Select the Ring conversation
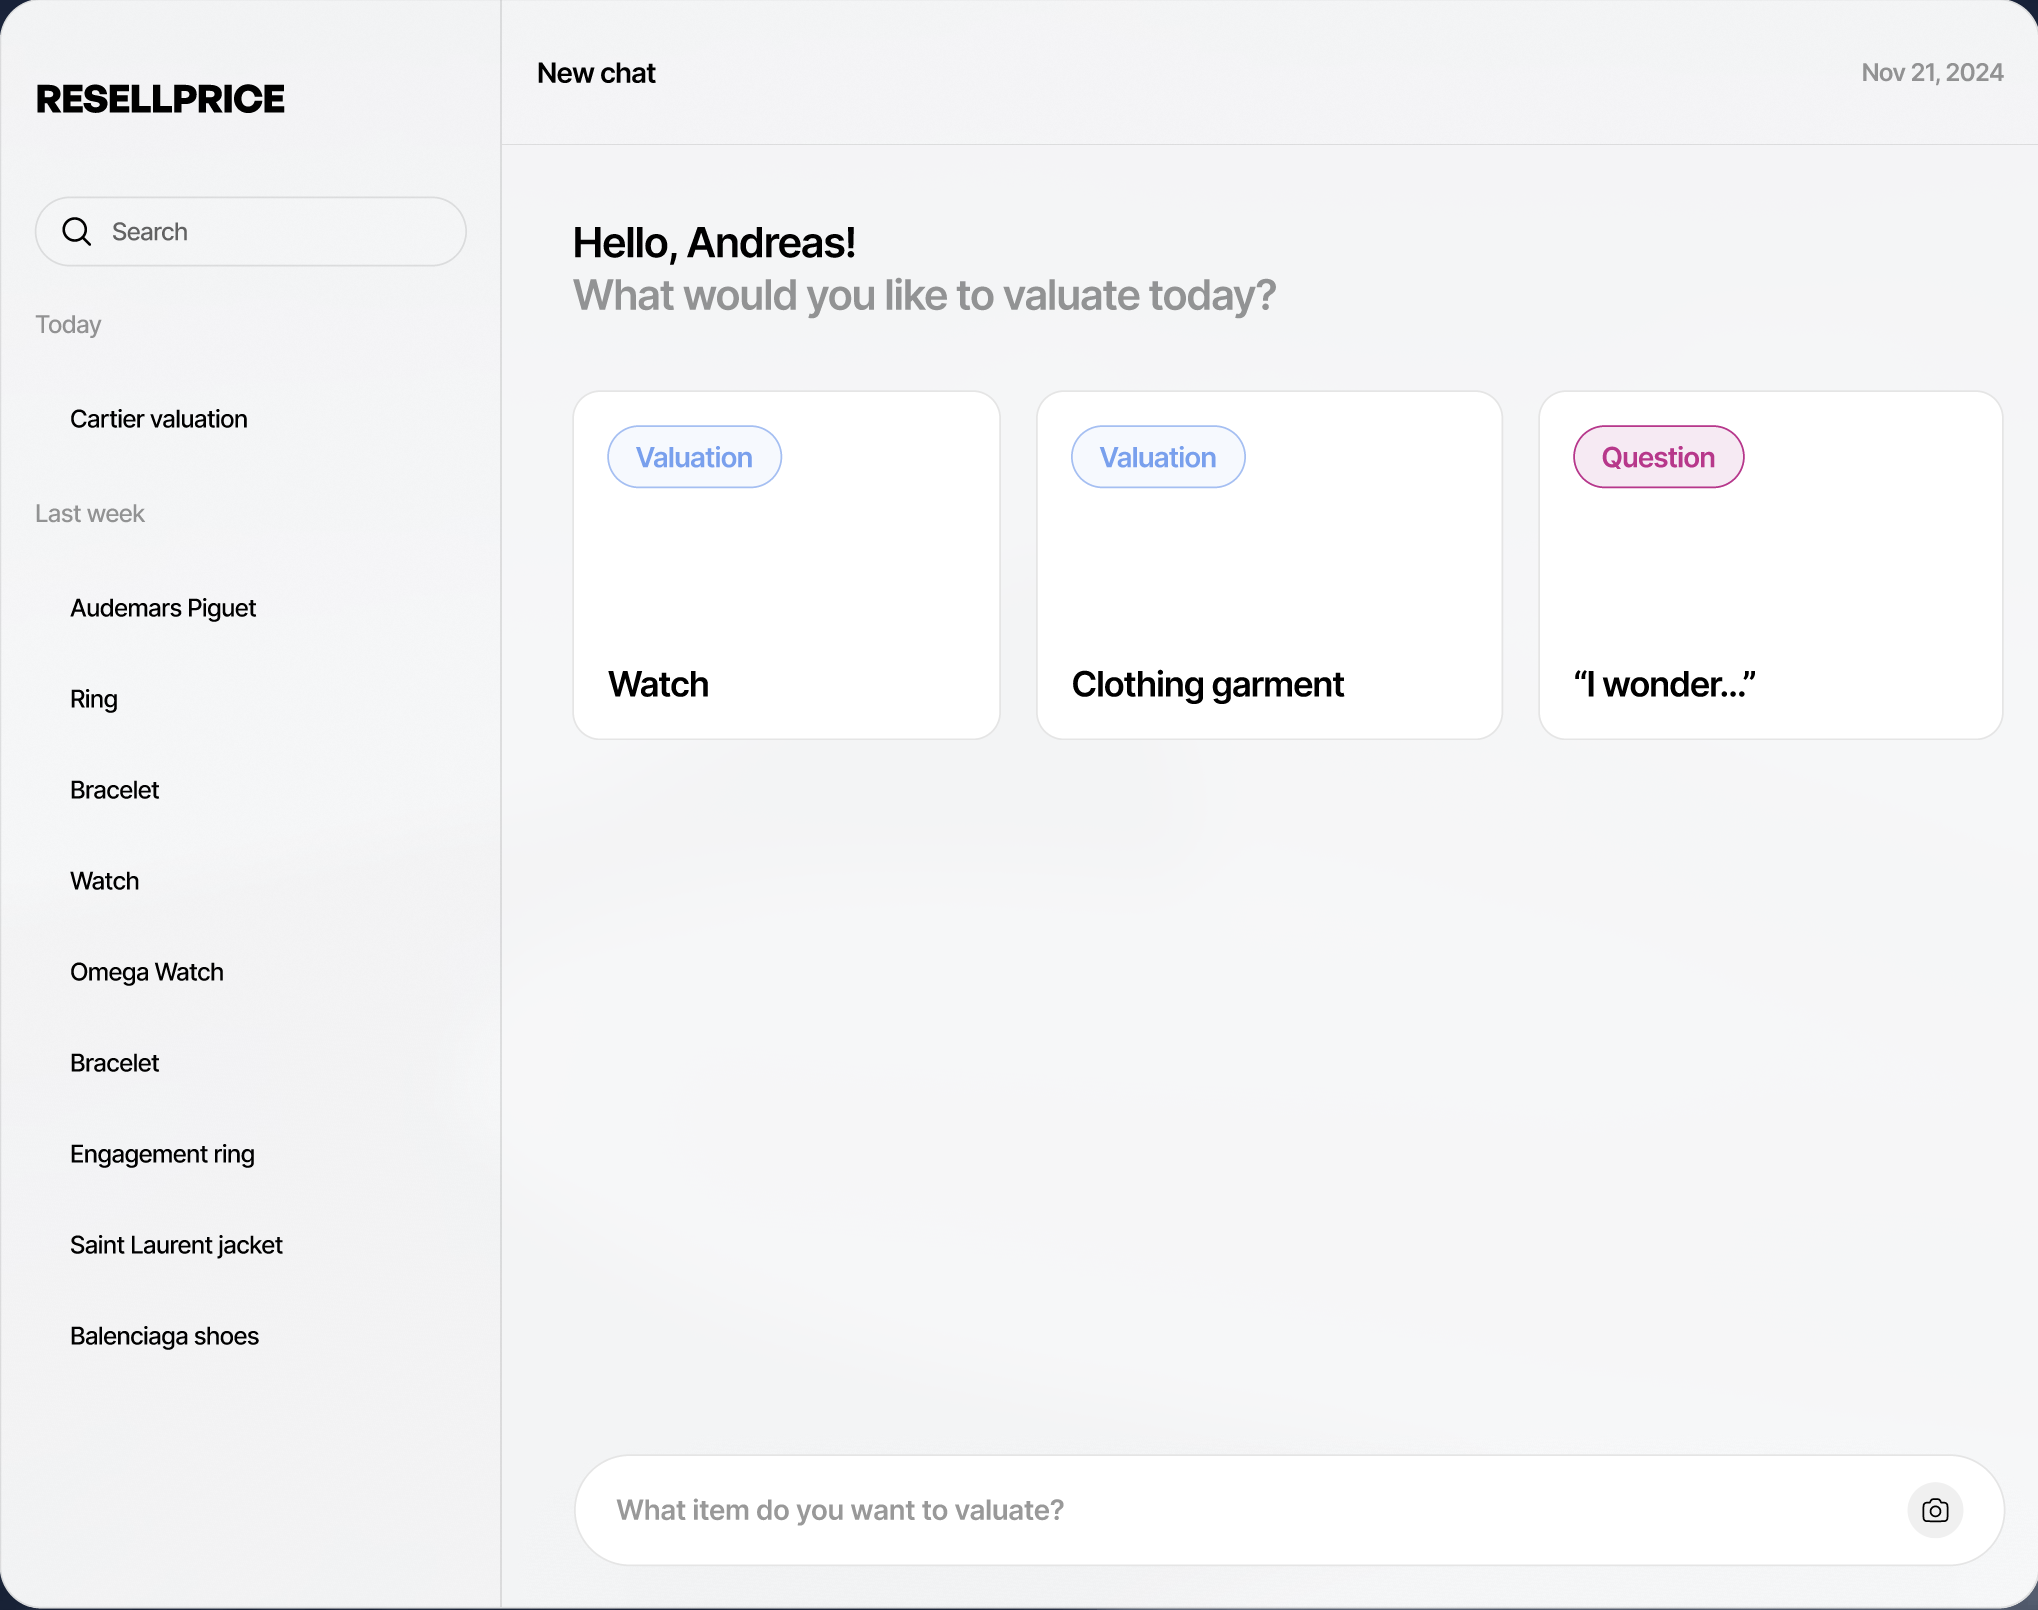 point(94,699)
